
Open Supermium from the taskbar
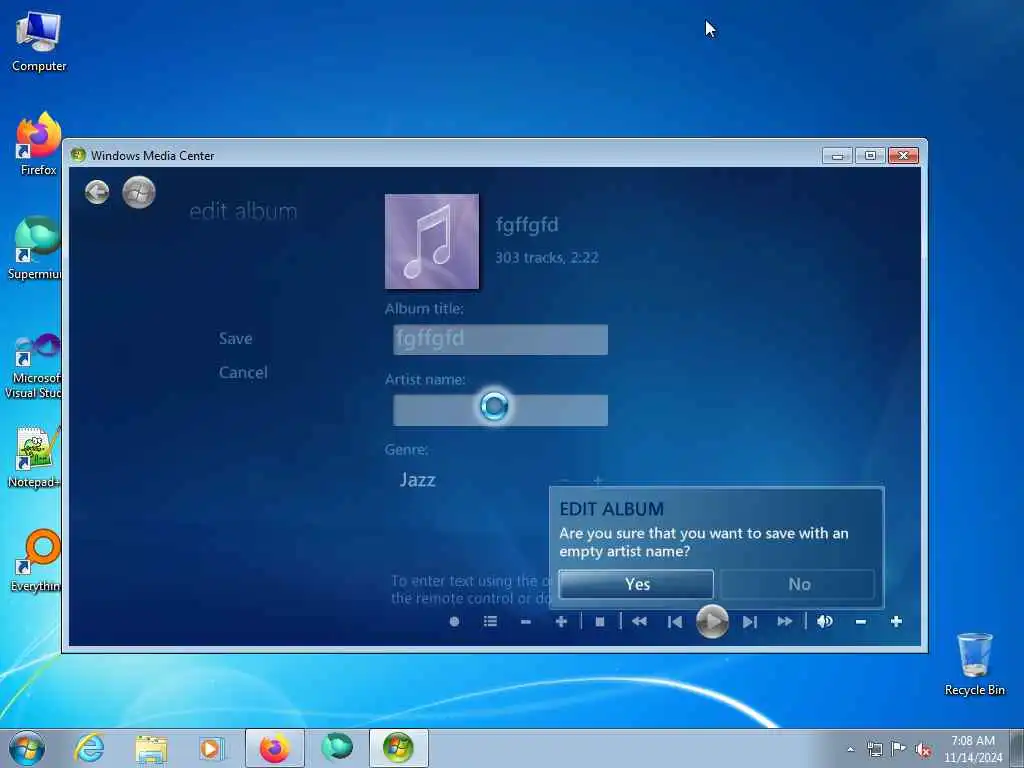coord(337,748)
